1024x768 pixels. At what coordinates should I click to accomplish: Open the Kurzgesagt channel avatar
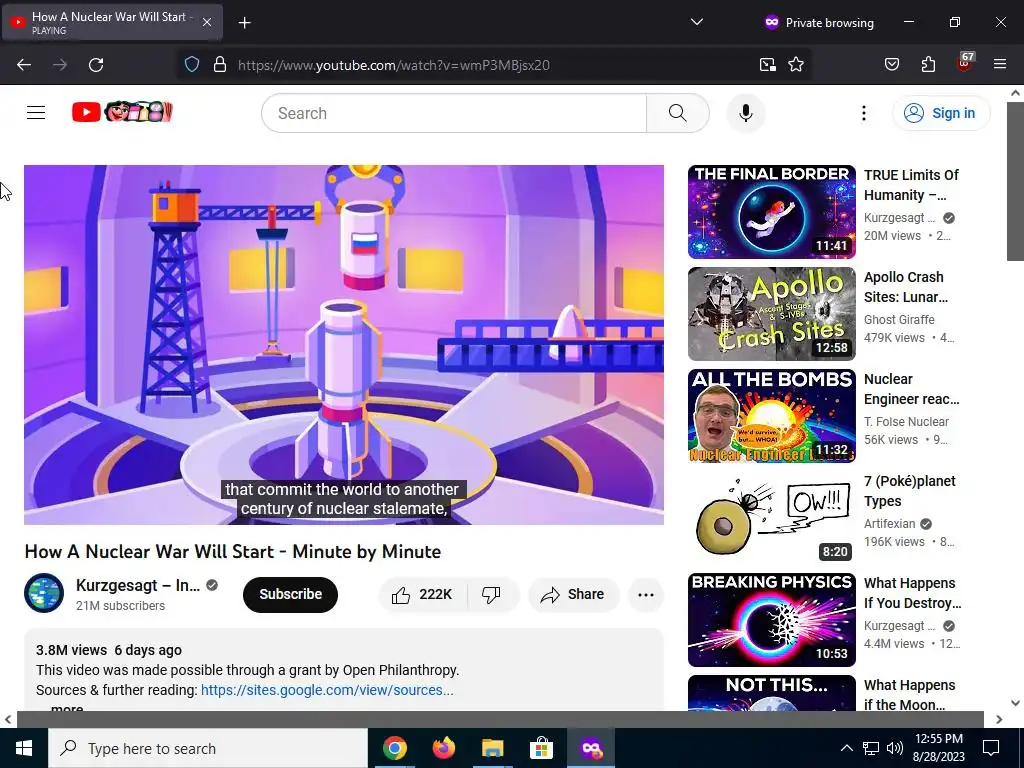44,593
